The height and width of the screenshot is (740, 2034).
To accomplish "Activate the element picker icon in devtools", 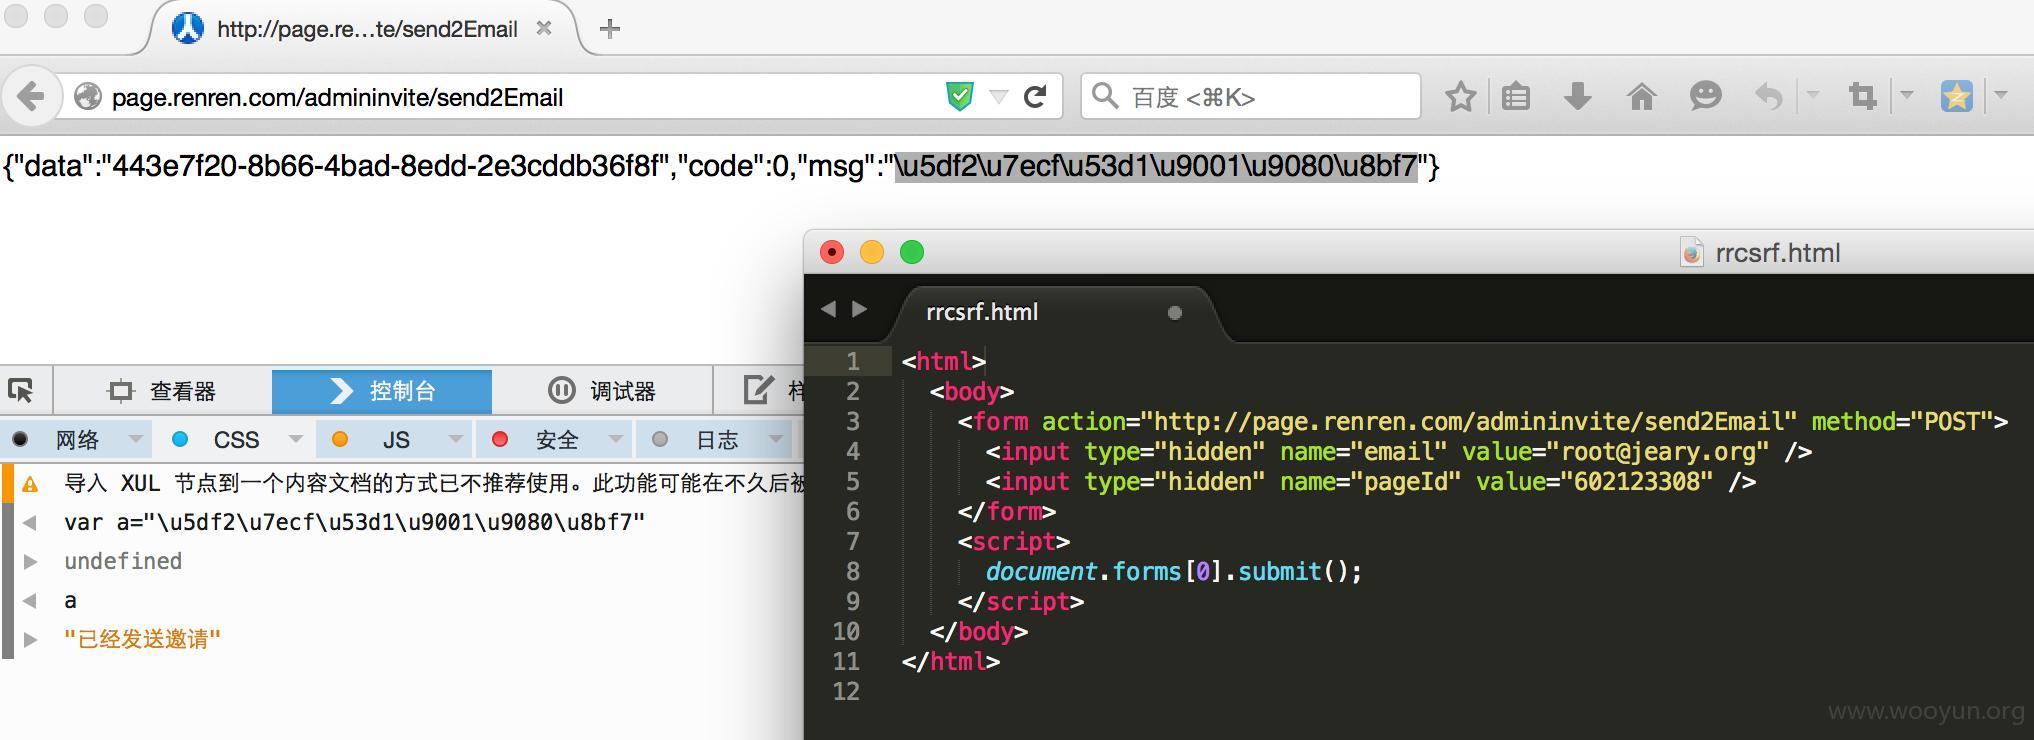I will (x=21, y=390).
